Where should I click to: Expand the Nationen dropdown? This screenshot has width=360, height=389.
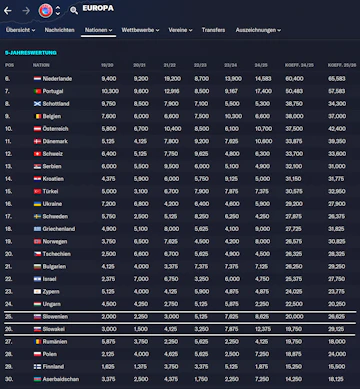98,30
